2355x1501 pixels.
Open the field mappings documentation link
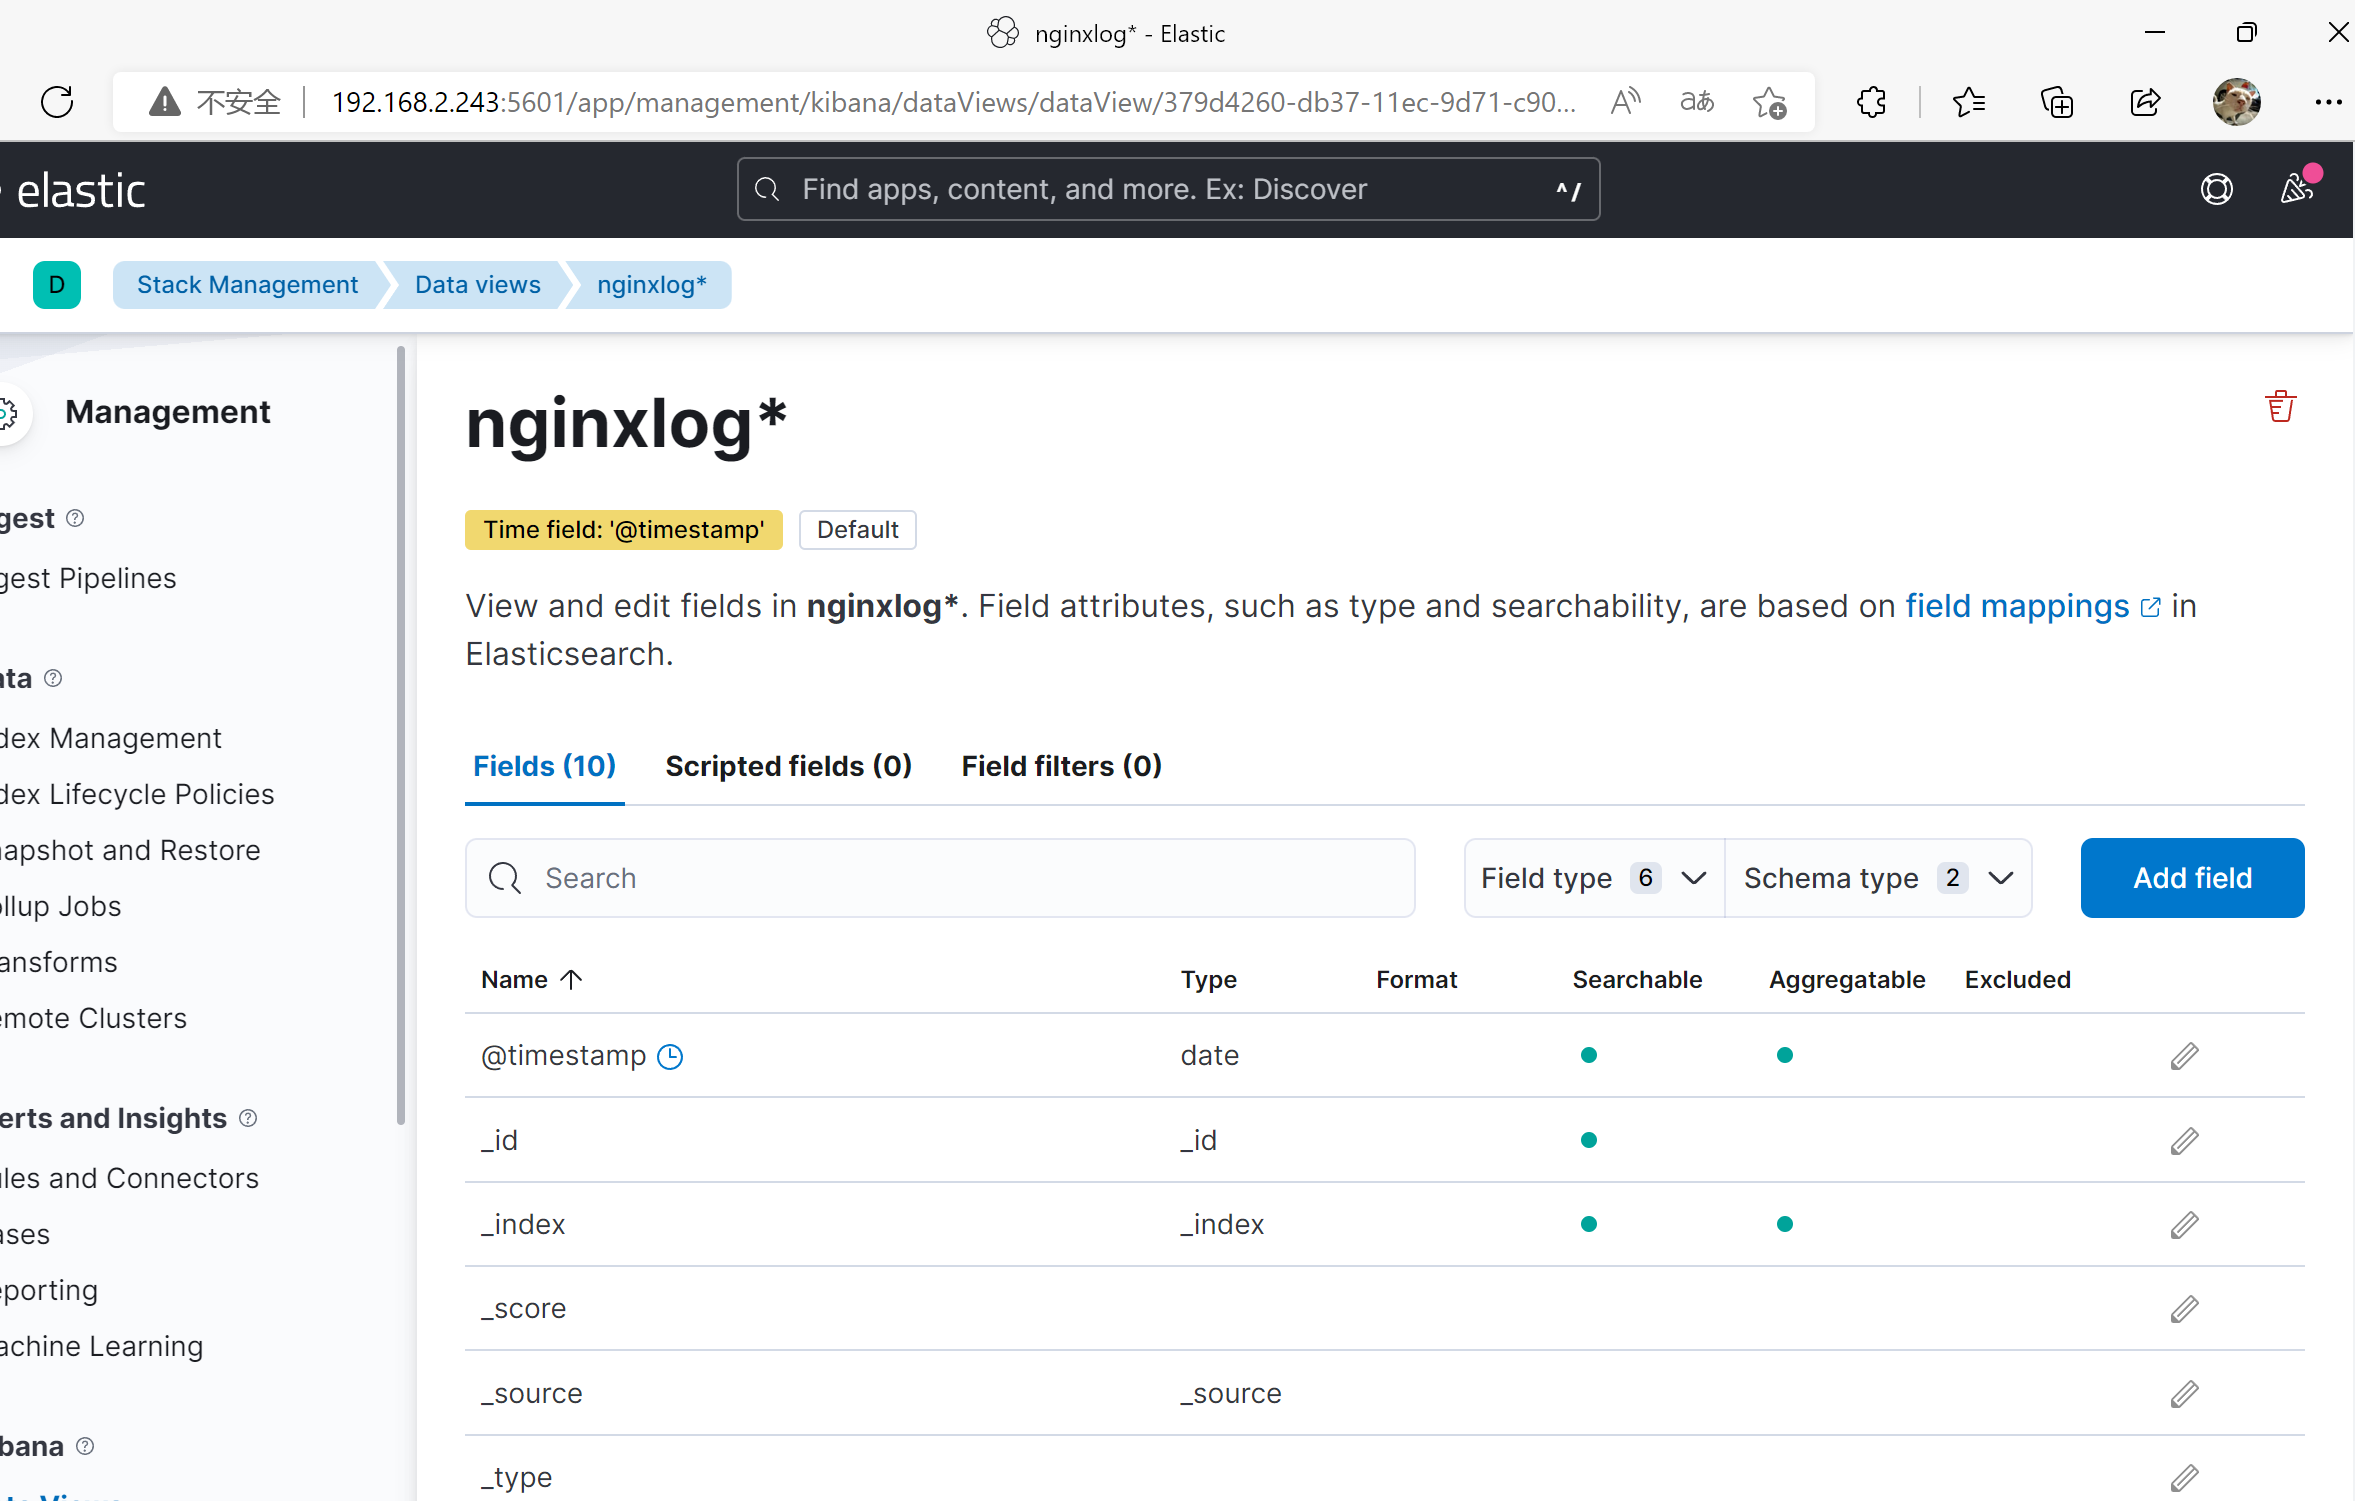pos(2017,606)
